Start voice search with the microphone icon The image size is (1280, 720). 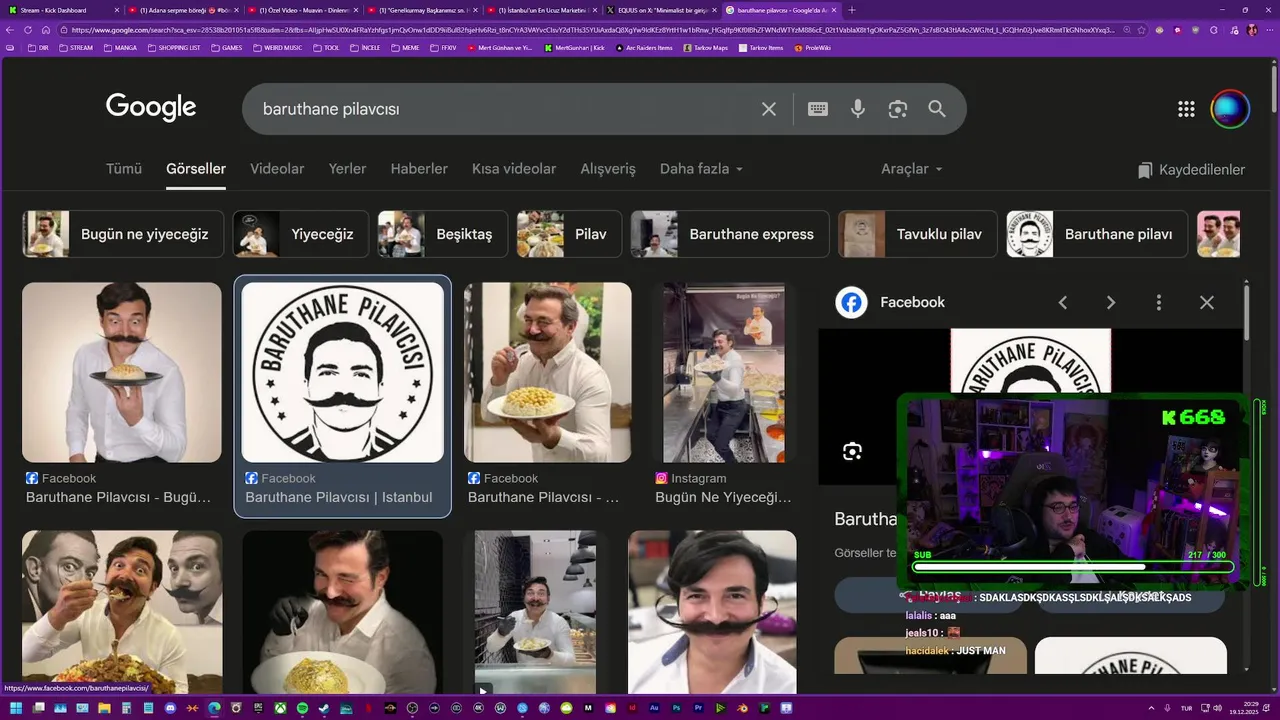click(x=858, y=109)
